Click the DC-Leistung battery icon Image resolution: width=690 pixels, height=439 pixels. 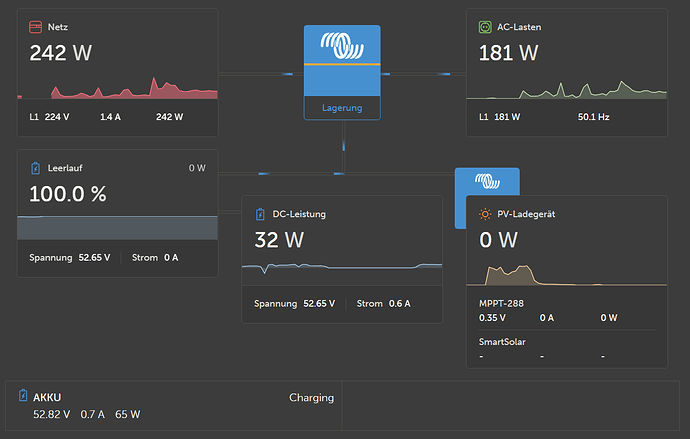point(259,214)
